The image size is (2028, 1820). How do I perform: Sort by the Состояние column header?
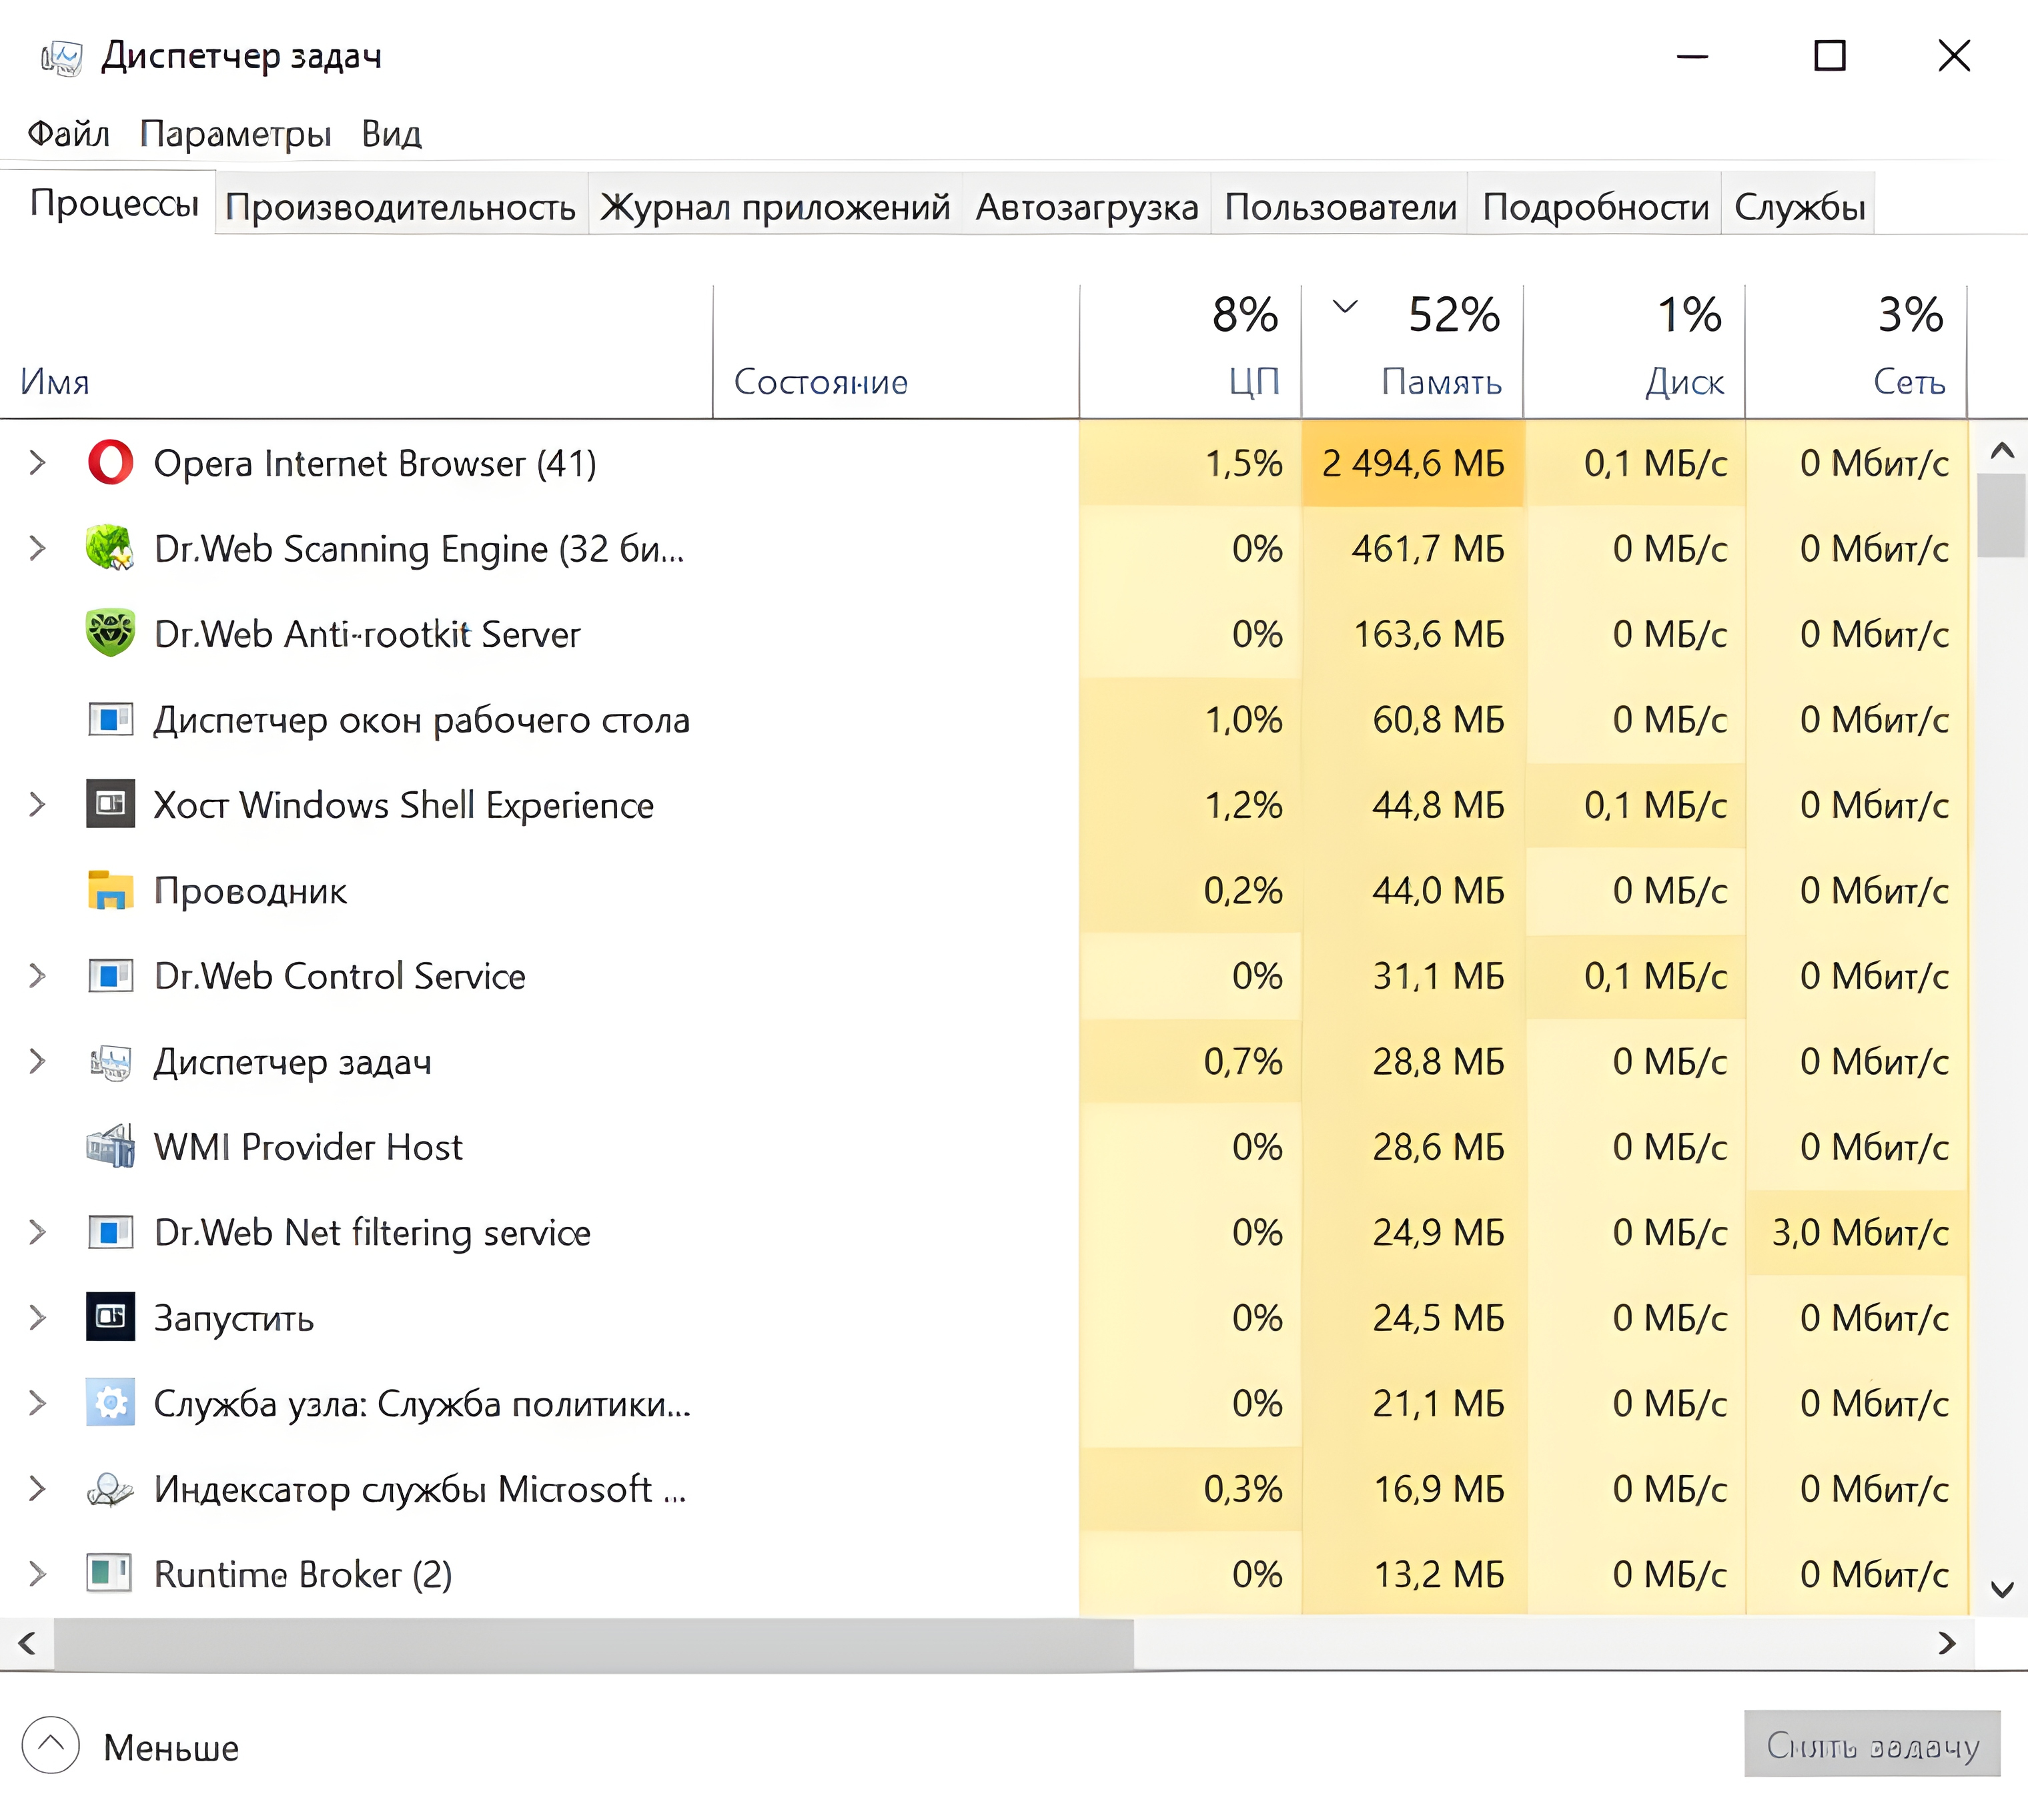[x=896, y=352]
